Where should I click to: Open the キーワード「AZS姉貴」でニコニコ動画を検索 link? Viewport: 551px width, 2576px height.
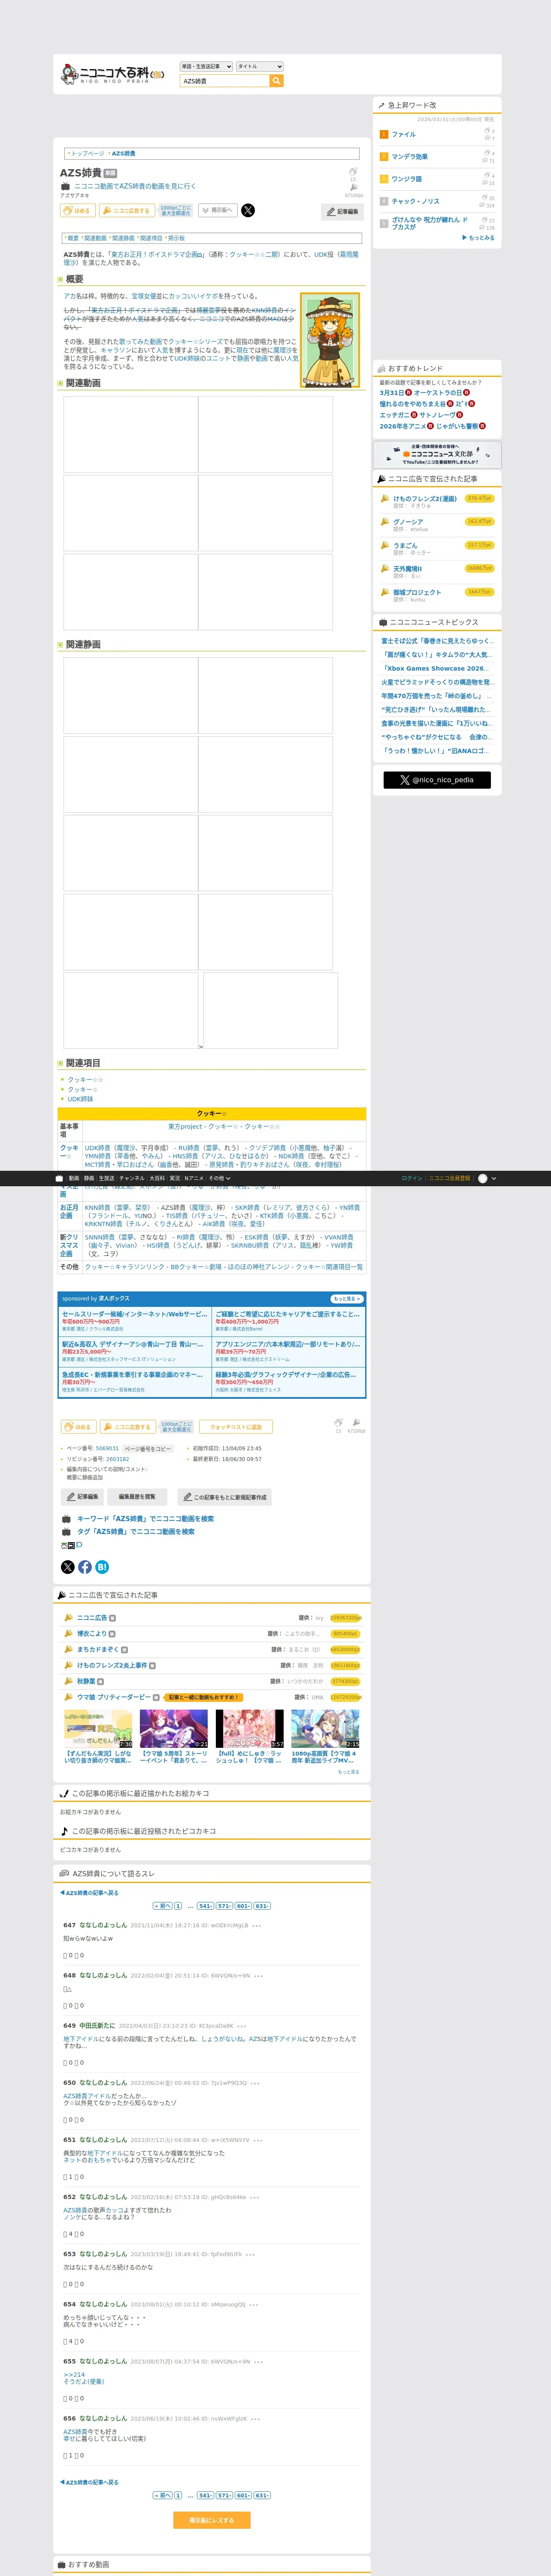click(x=145, y=1519)
